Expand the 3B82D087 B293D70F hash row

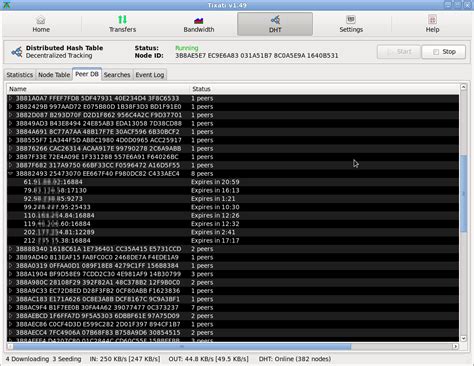click(x=10, y=115)
